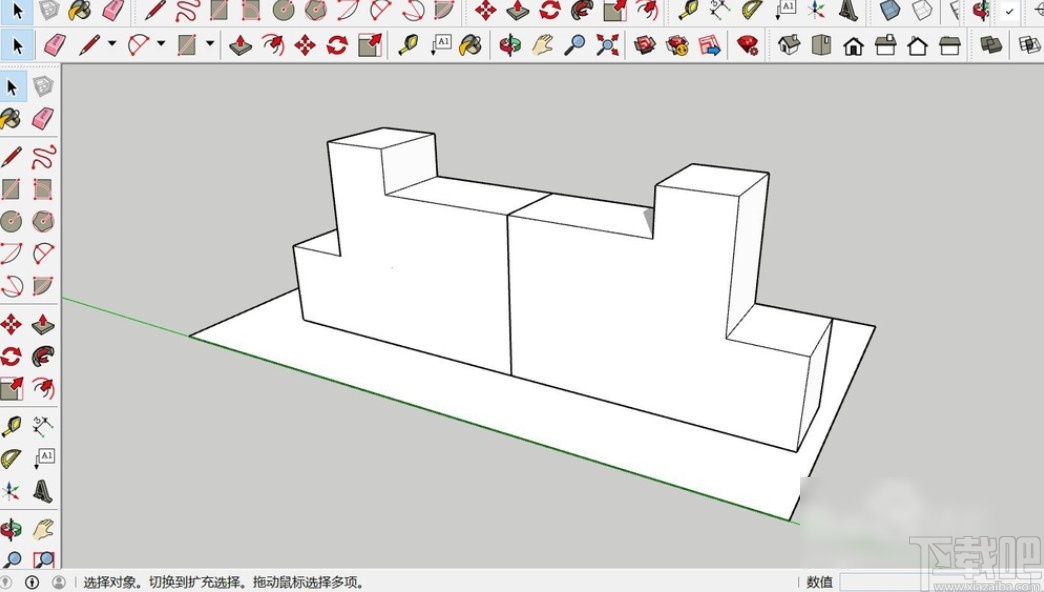
Task: Activate the Push/Pull tool
Action: (240, 45)
